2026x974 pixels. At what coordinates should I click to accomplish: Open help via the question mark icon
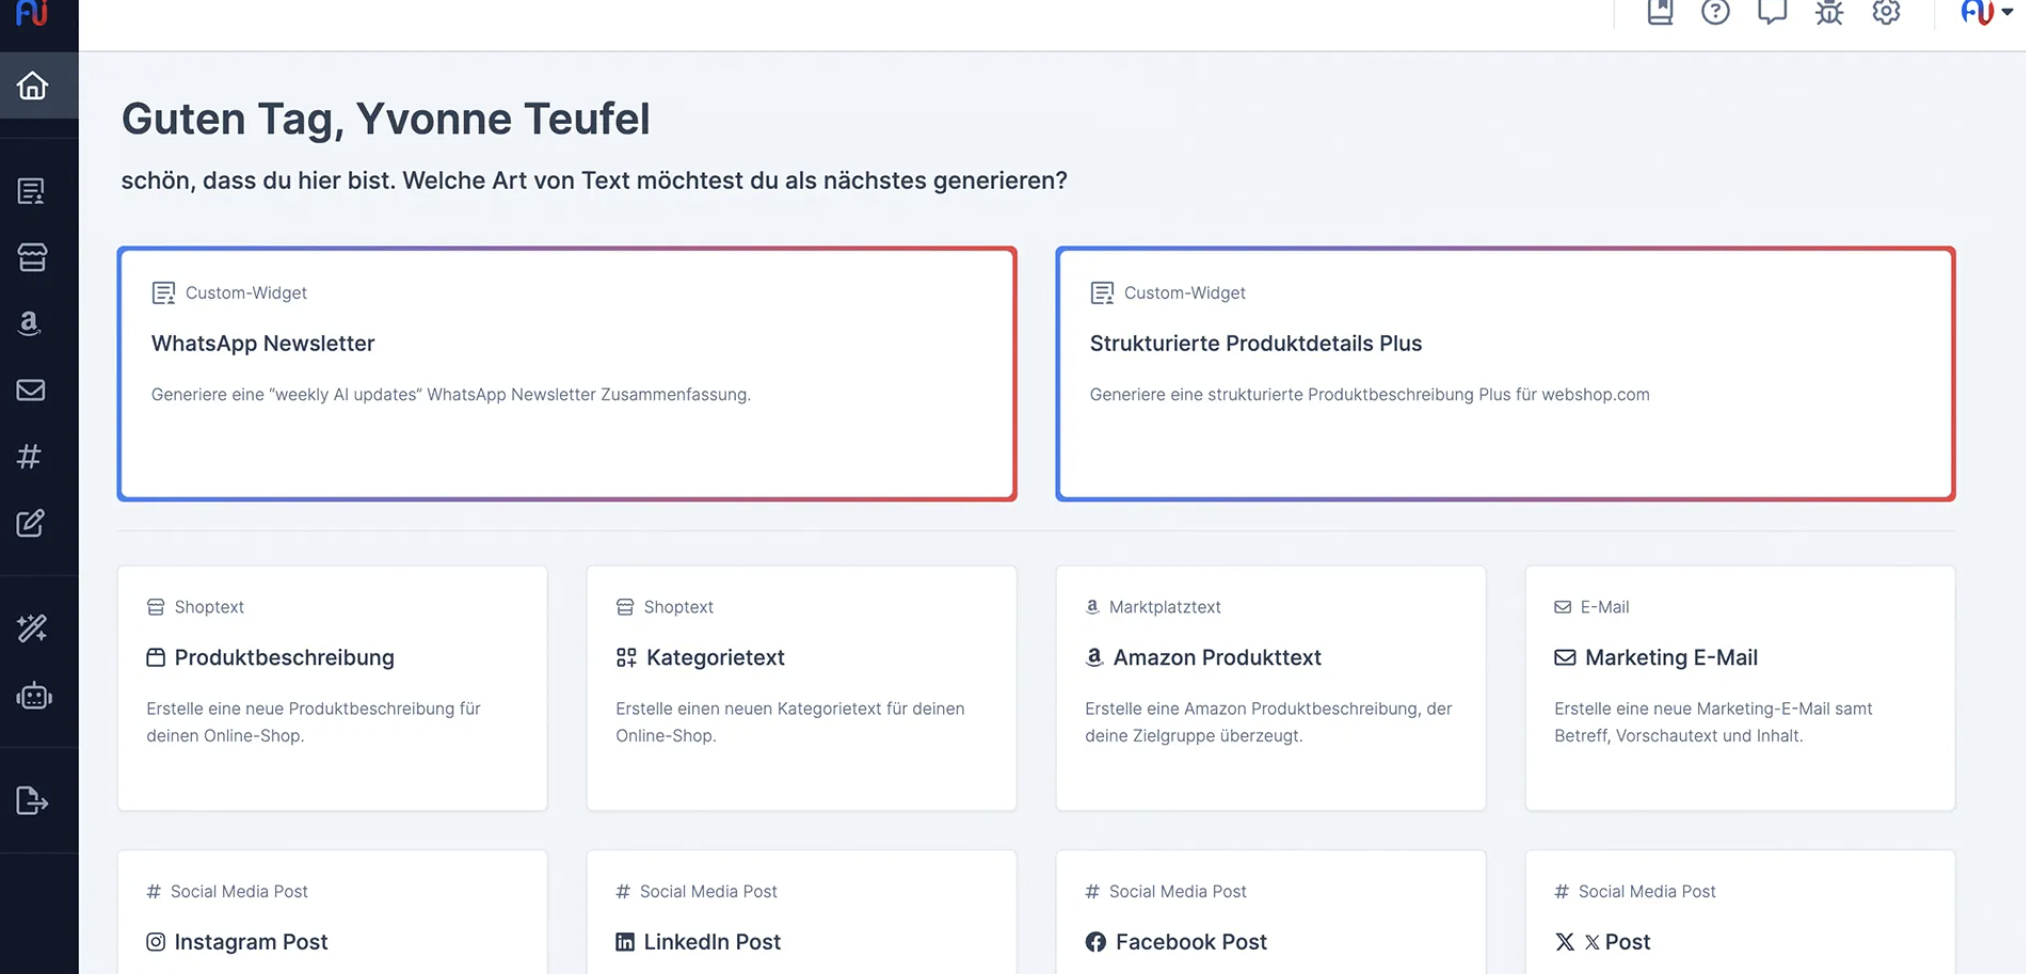[x=1716, y=13]
